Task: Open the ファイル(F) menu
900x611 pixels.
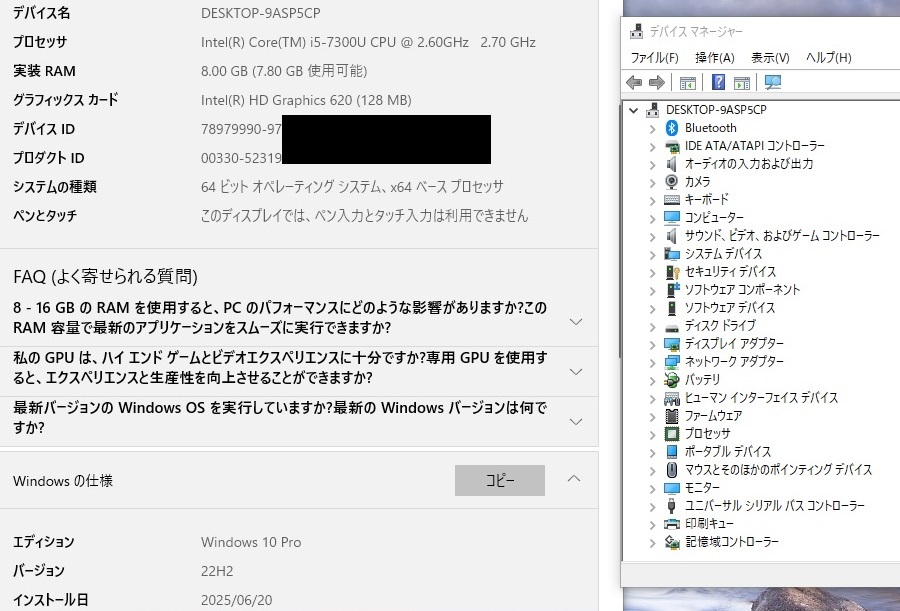Action: pyautogui.click(x=654, y=57)
